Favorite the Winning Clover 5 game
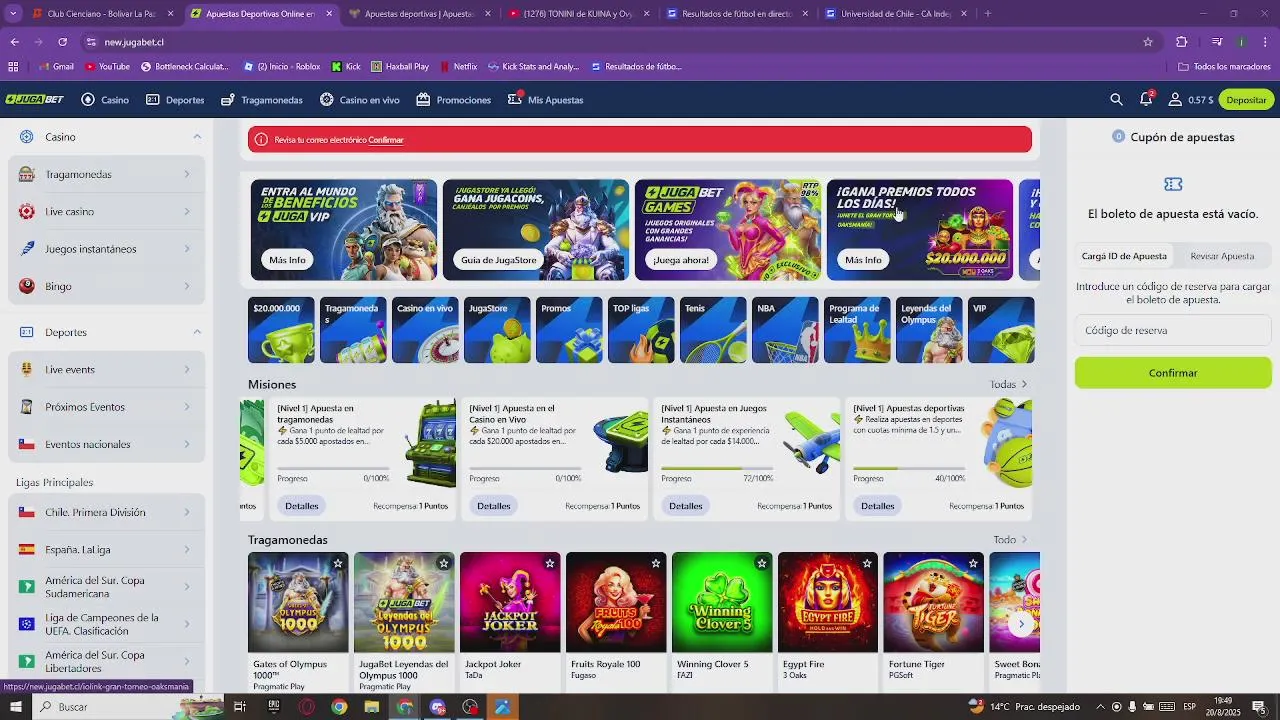Viewport: 1280px width, 720px height. pos(762,564)
